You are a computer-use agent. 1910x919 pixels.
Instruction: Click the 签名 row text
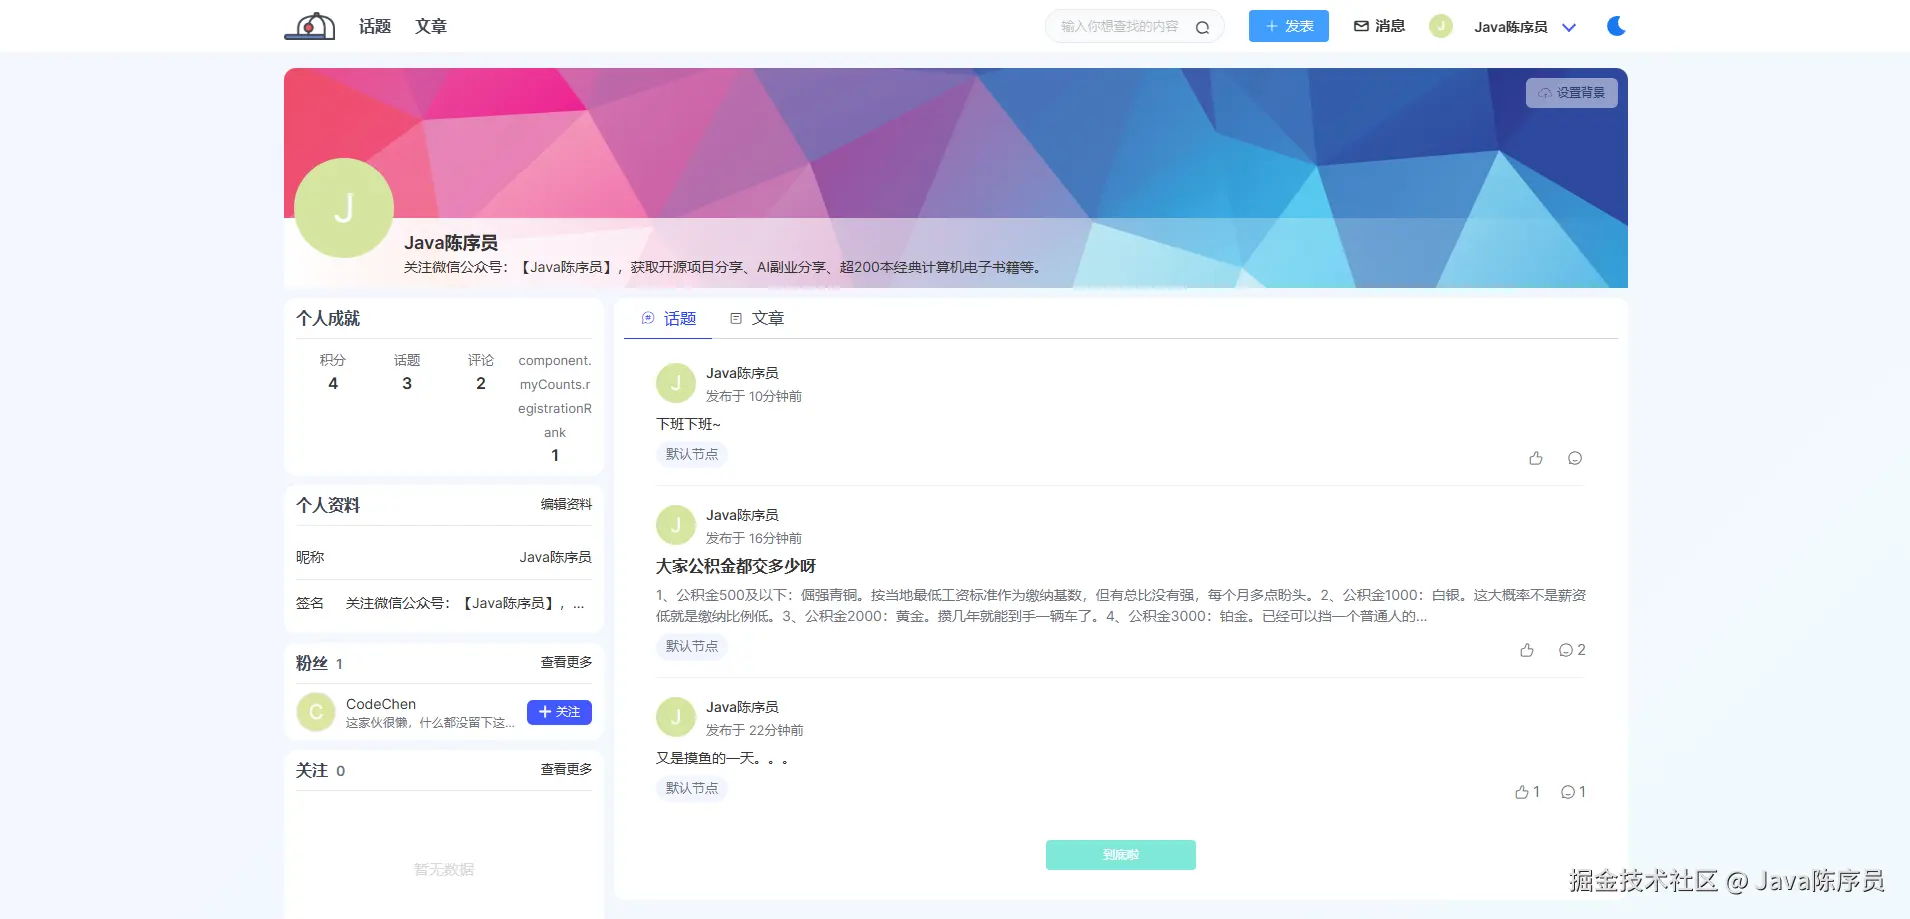pyautogui.click(x=465, y=603)
